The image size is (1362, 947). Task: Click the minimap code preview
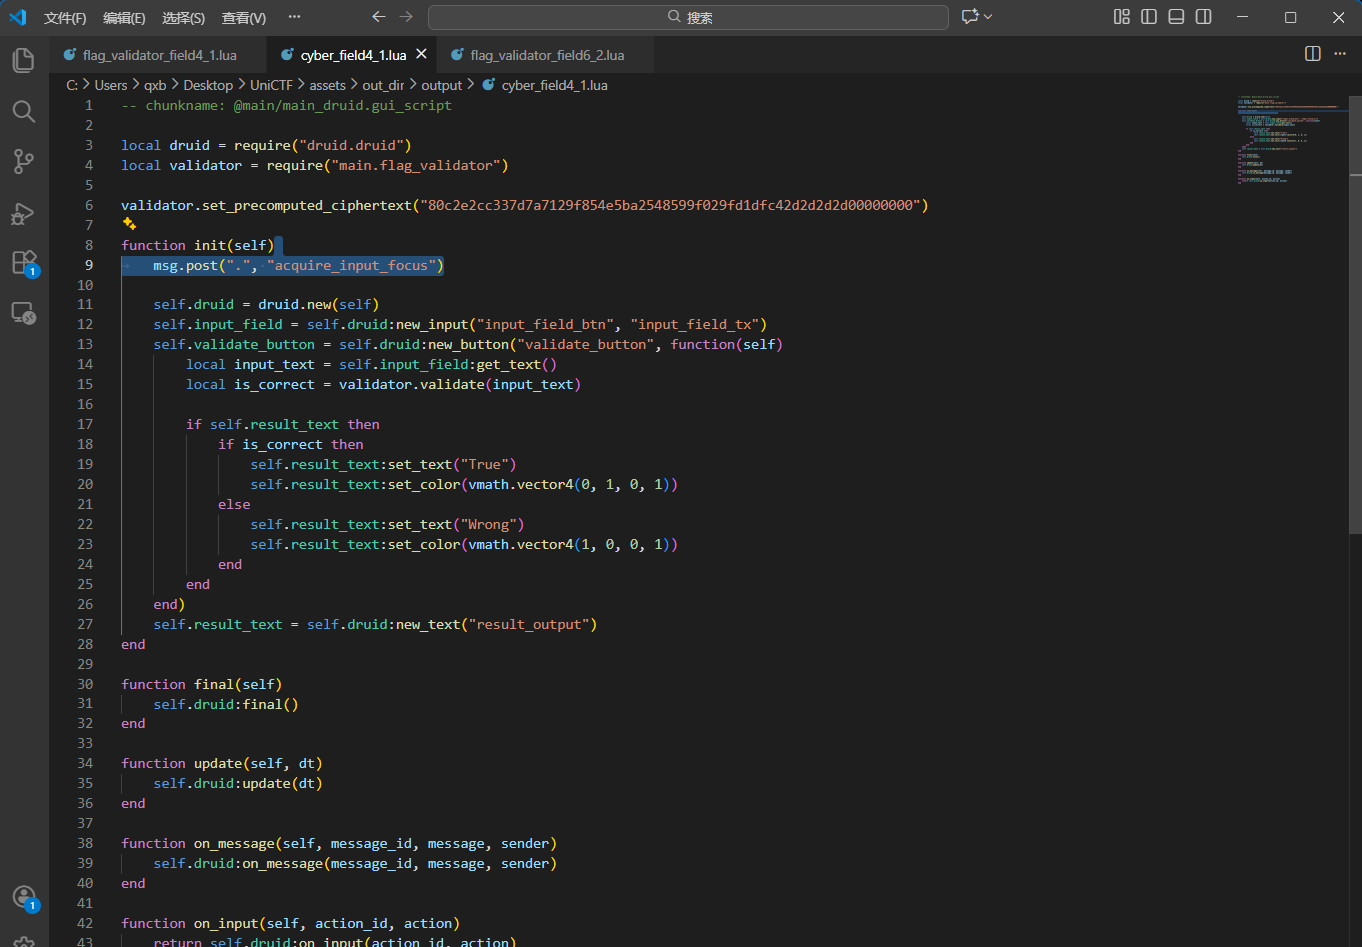point(1290,140)
